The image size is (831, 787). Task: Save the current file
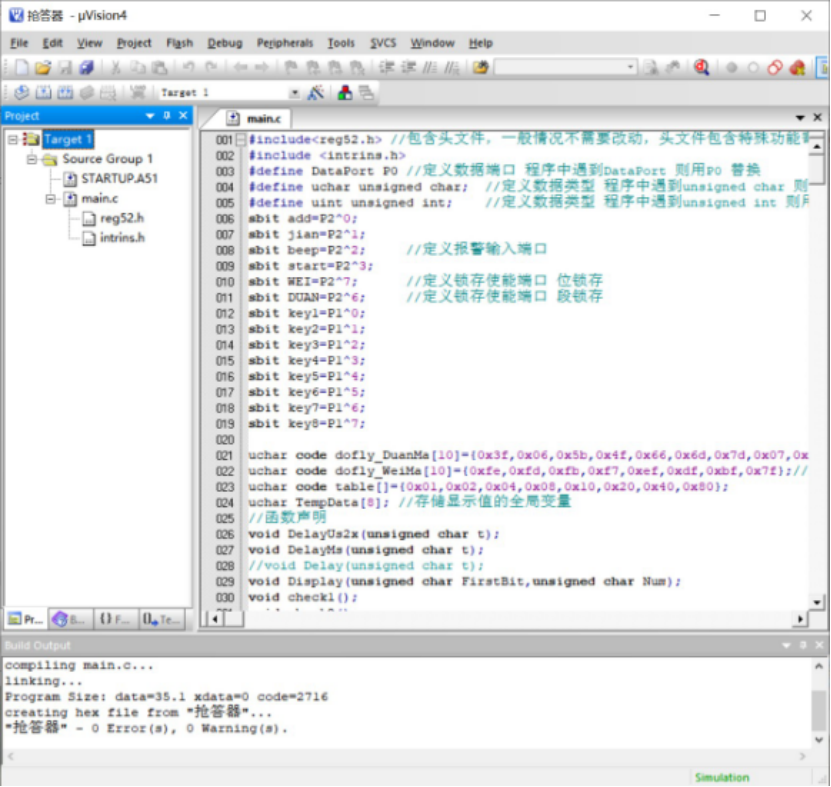click(65, 67)
